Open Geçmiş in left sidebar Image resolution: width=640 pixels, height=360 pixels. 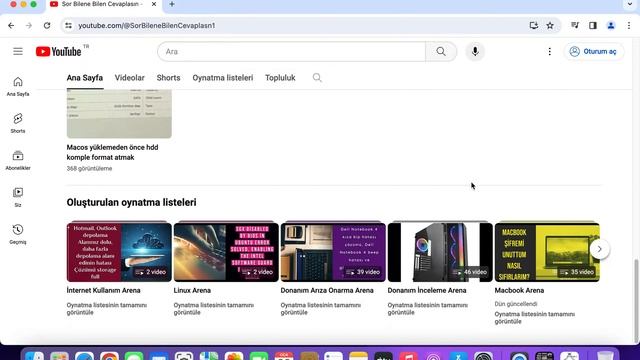point(18,234)
